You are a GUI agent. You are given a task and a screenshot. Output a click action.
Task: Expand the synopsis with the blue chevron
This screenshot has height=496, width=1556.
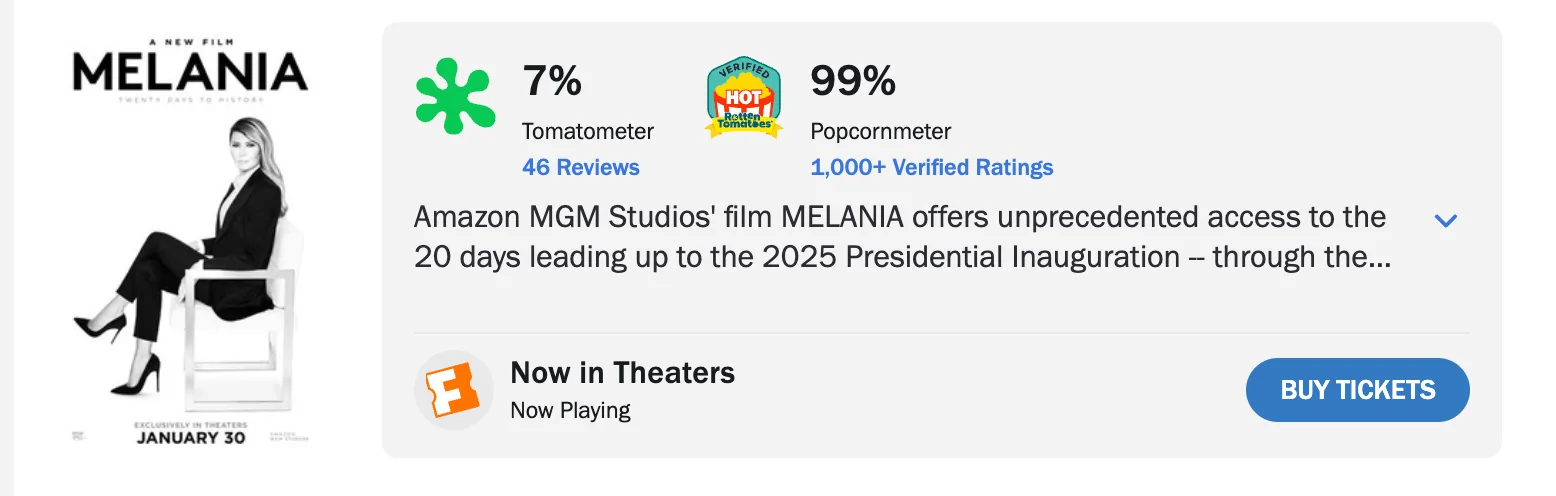1445,220
